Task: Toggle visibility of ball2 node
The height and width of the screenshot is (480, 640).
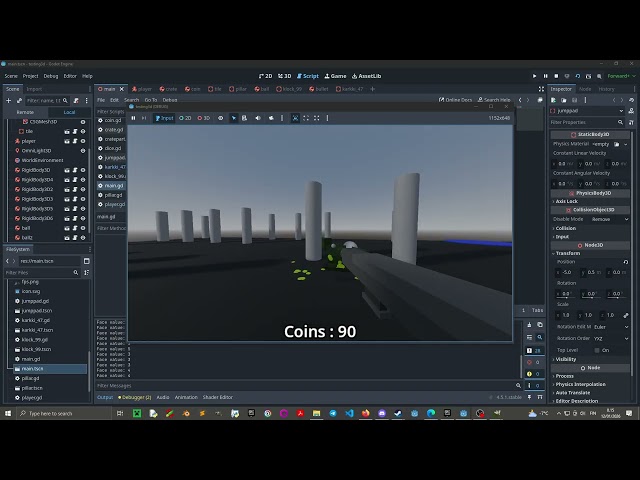Action: pyautogui.click(x=83, y=238)
